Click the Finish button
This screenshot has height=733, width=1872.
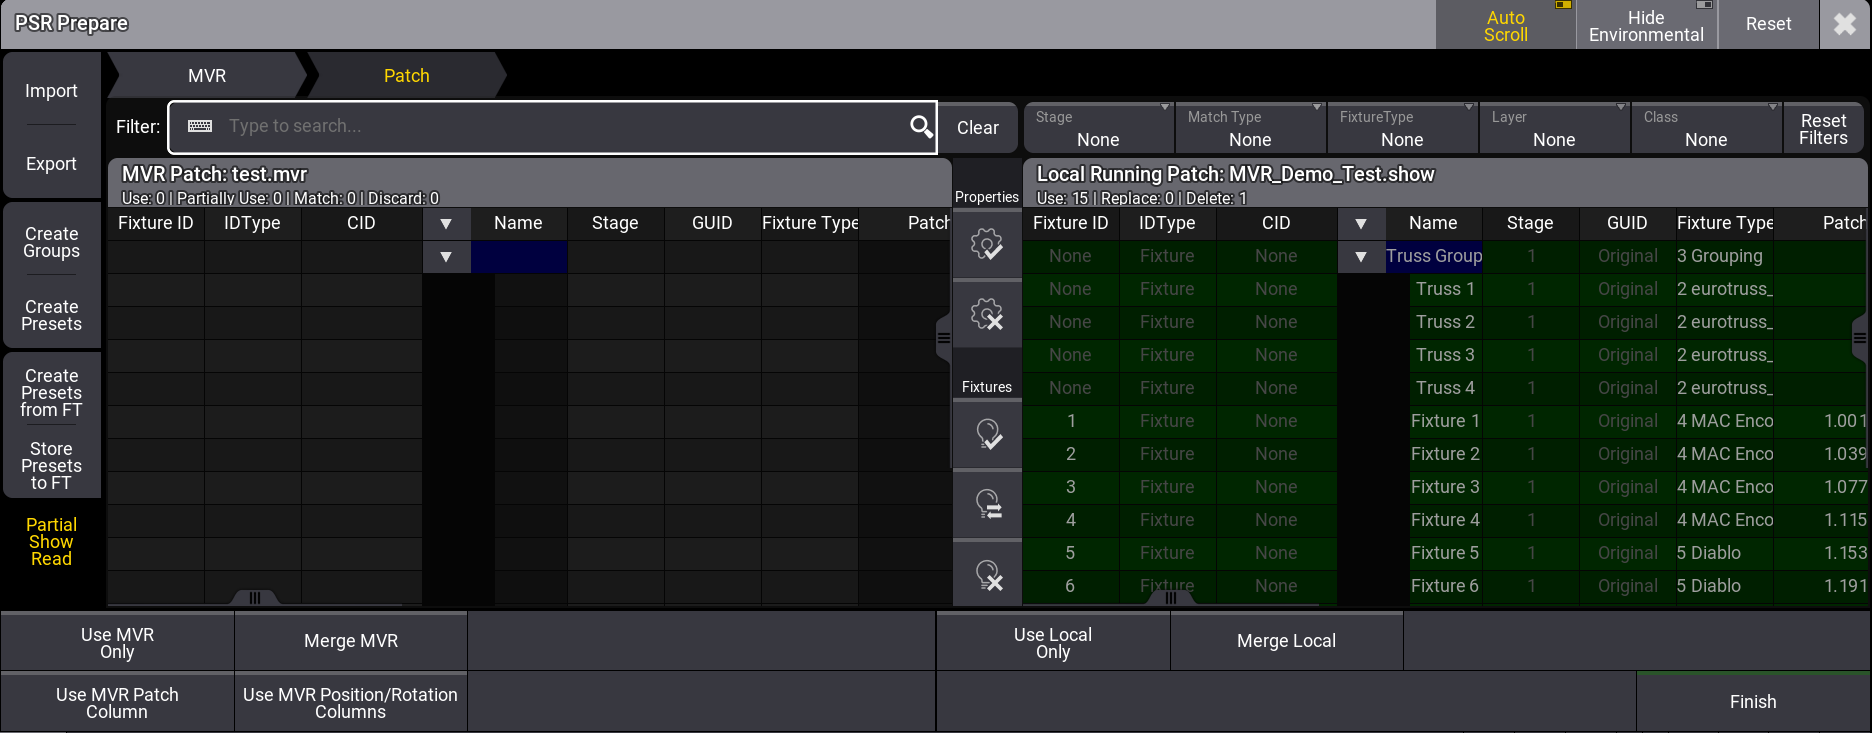[x=1753, y=702]
